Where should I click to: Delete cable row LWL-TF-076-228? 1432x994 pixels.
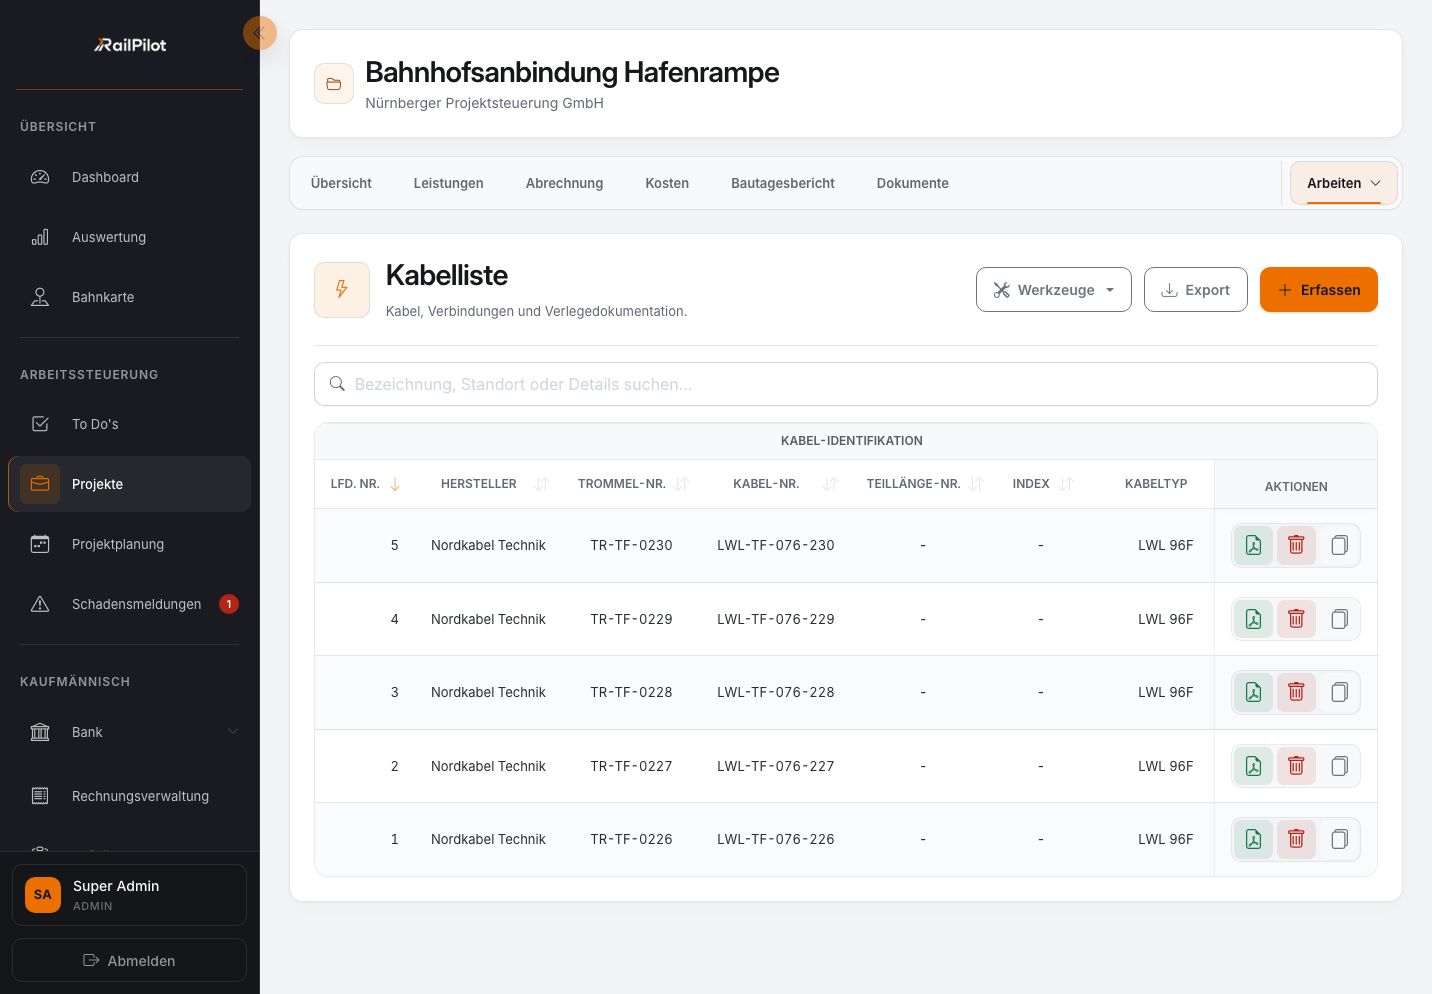(1296, 692)
